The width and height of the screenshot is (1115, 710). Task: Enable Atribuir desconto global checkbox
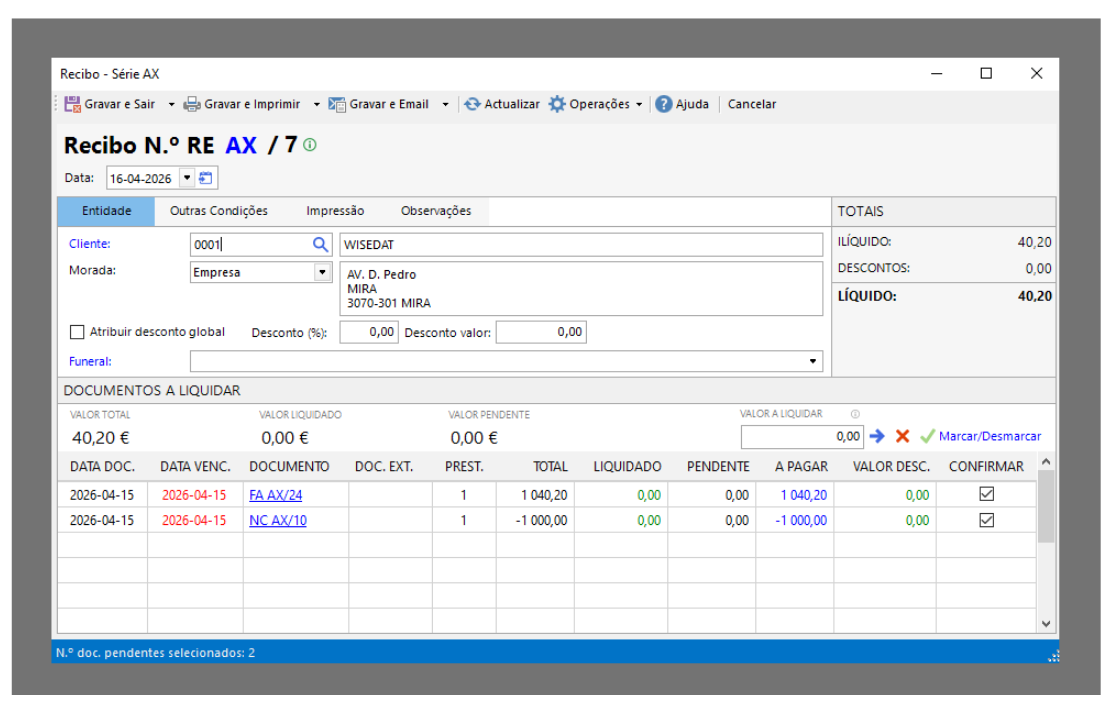pyautogui.click(x=77, y=332)
